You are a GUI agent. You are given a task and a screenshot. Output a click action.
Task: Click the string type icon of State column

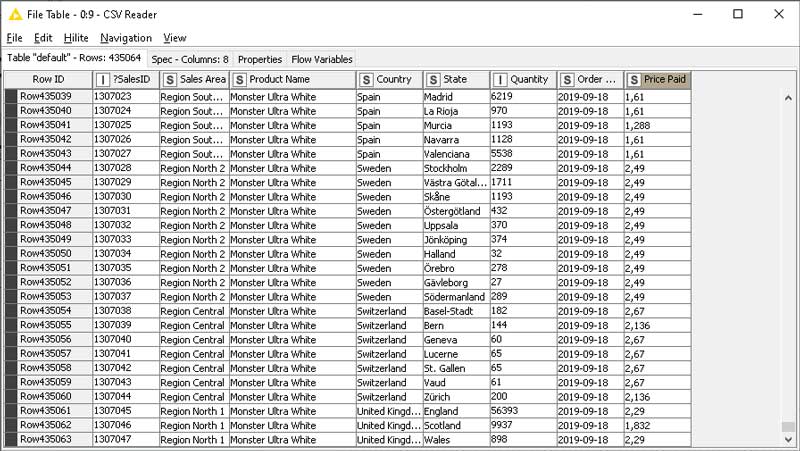pos(433,80)
